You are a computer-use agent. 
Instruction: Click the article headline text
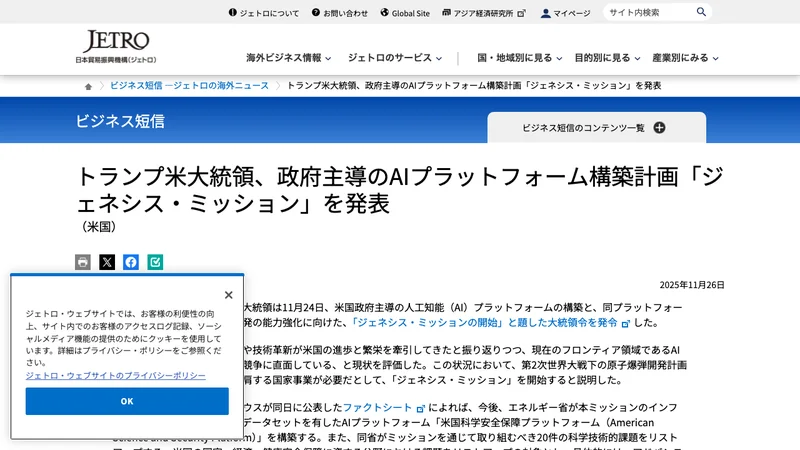point(400,190)
